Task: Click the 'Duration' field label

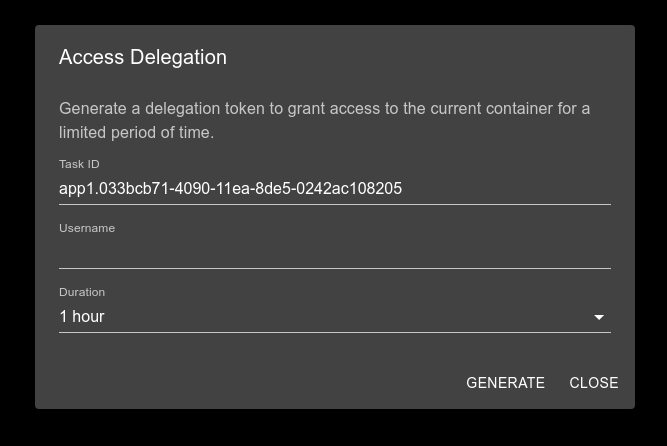Action: click(x=82, y=292)
